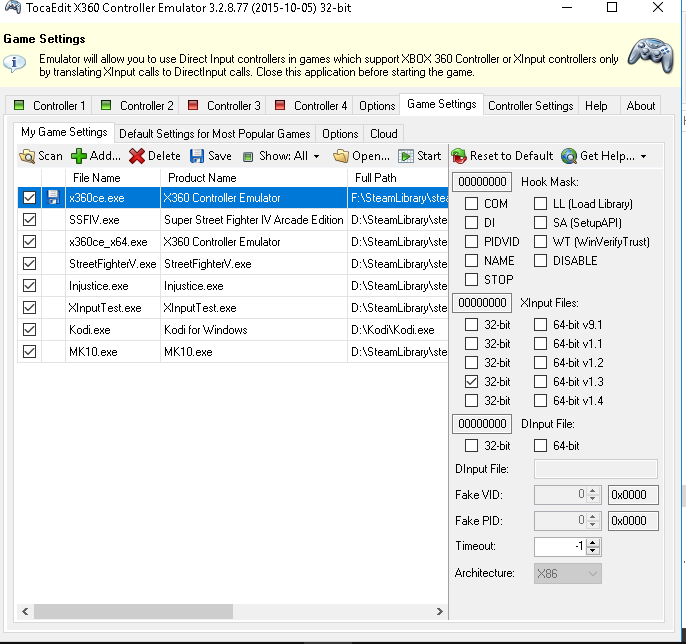
Task: Click the D:\Kodi\Kodi.exe path cell
Action: 398,329
